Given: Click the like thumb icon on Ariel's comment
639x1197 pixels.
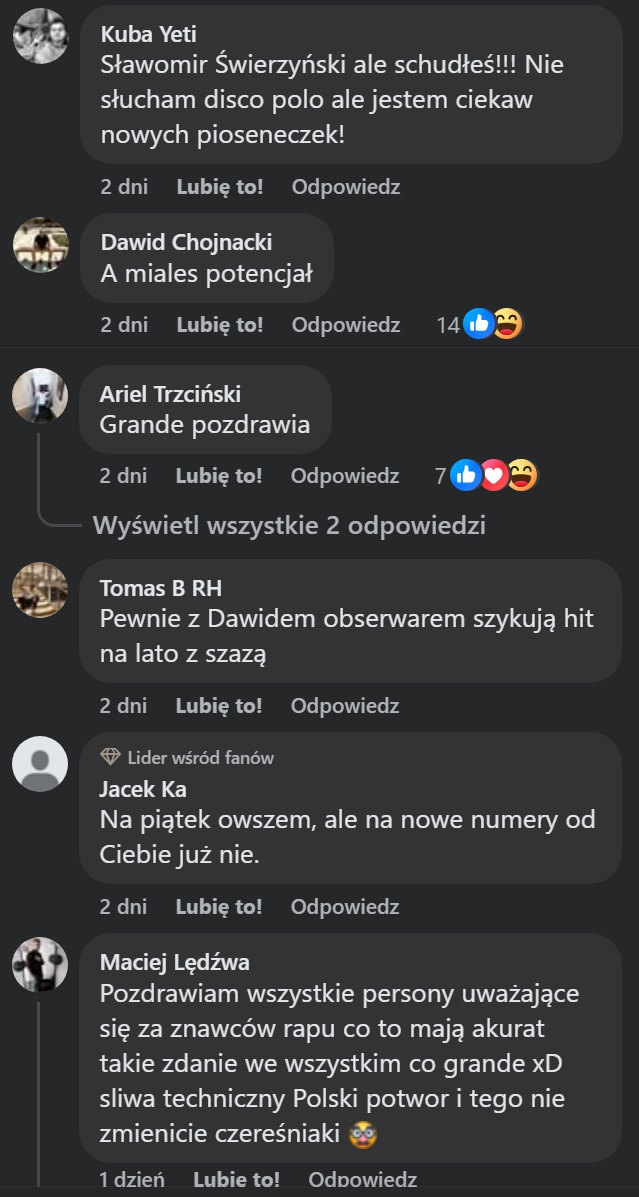Looking at the screenshot, I should coord(466,477).
